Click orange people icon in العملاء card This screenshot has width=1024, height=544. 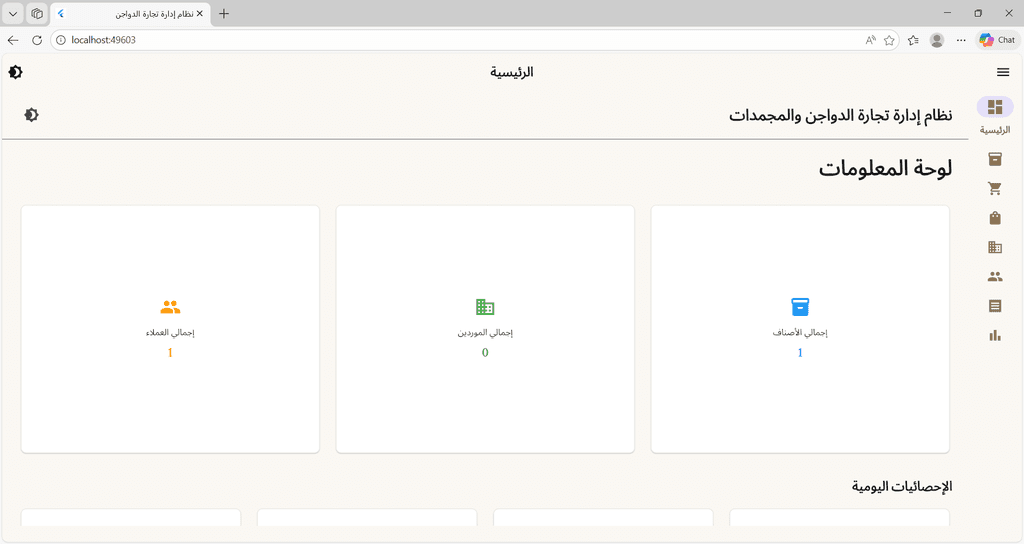[x=170, y=306]
